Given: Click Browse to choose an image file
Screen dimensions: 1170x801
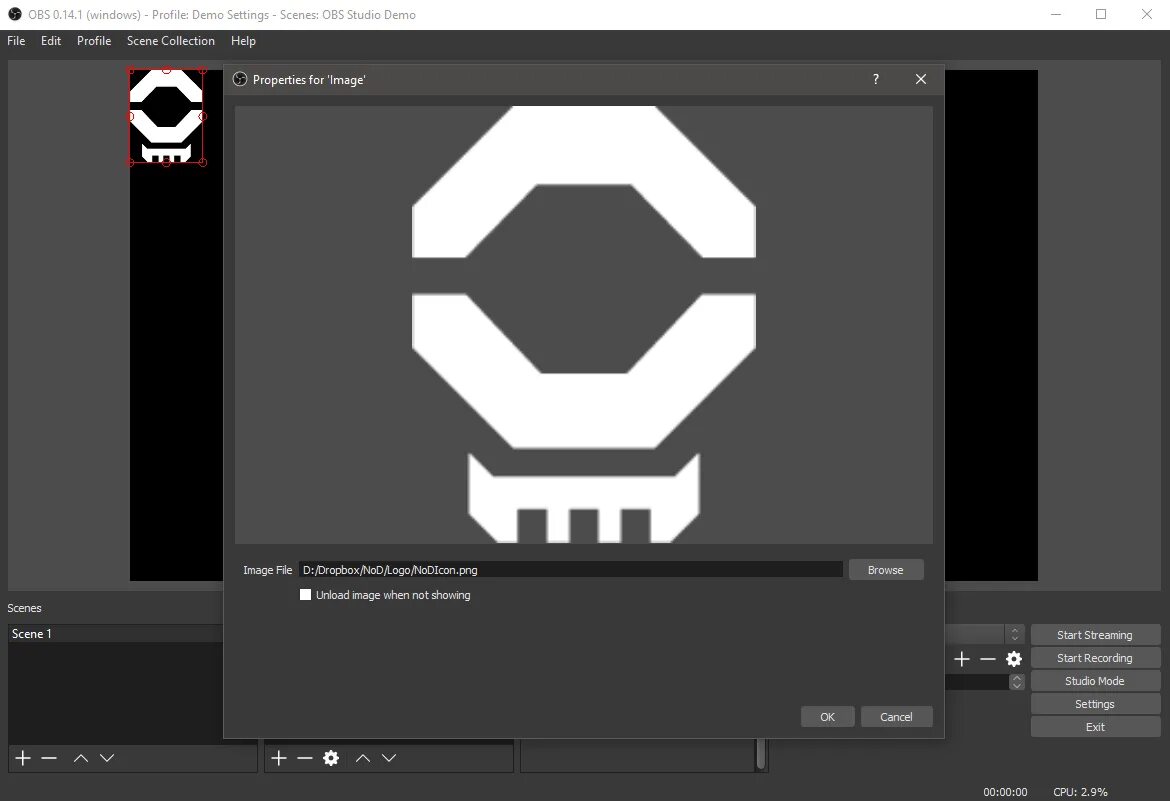Looking at the screenshot, I should [886, 570].
